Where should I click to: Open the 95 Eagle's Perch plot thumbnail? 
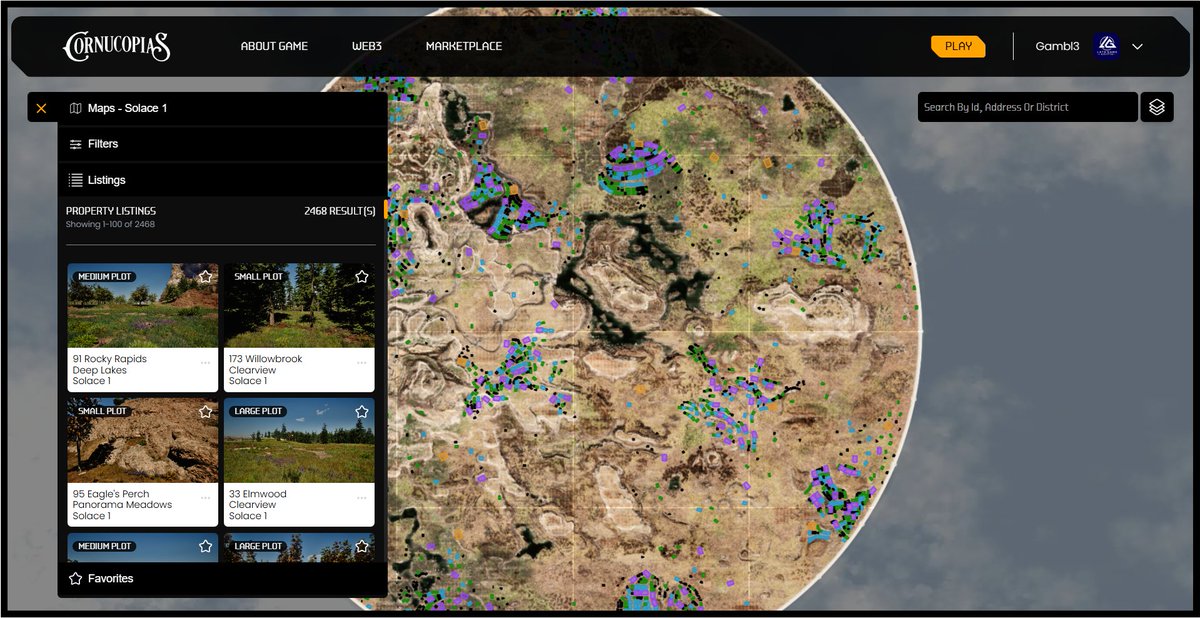(x=143, y=440)
